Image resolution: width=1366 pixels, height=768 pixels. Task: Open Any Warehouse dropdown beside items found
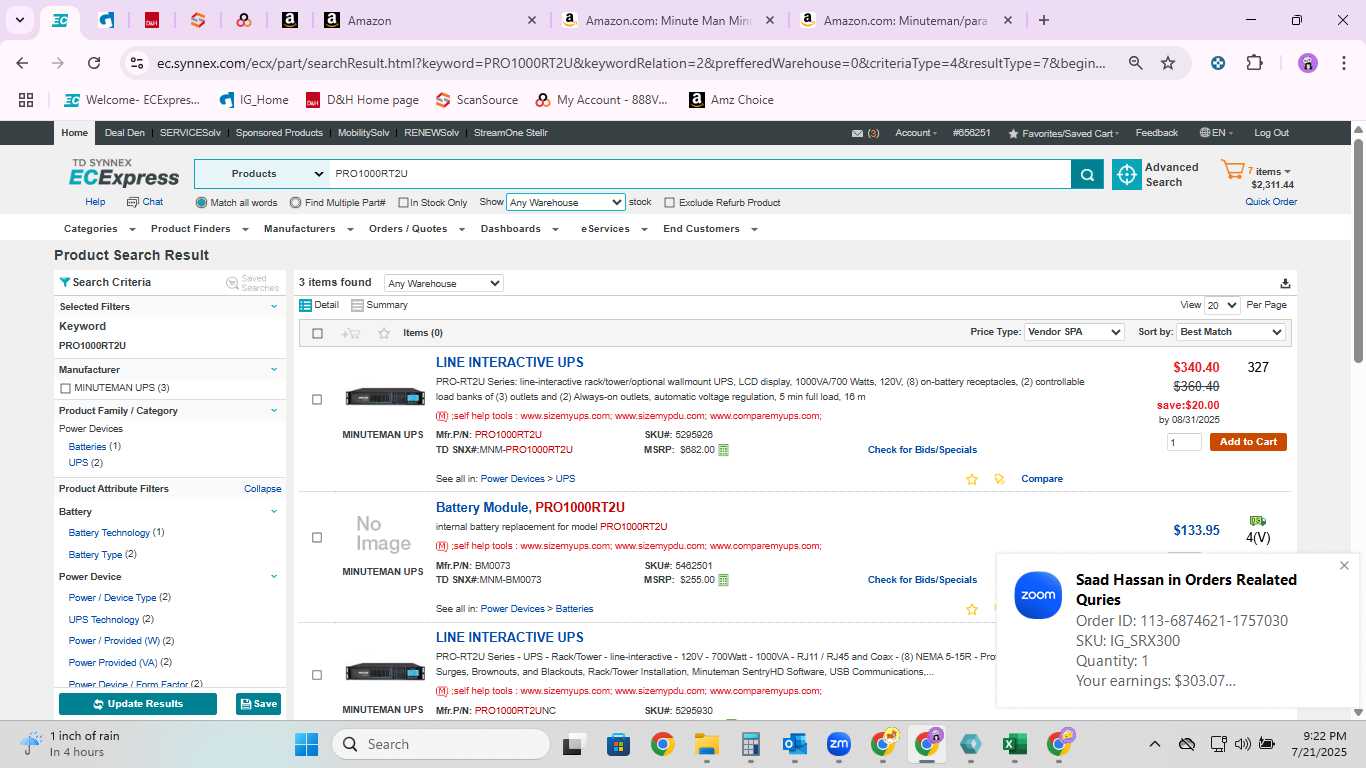[x=443, y=283]
